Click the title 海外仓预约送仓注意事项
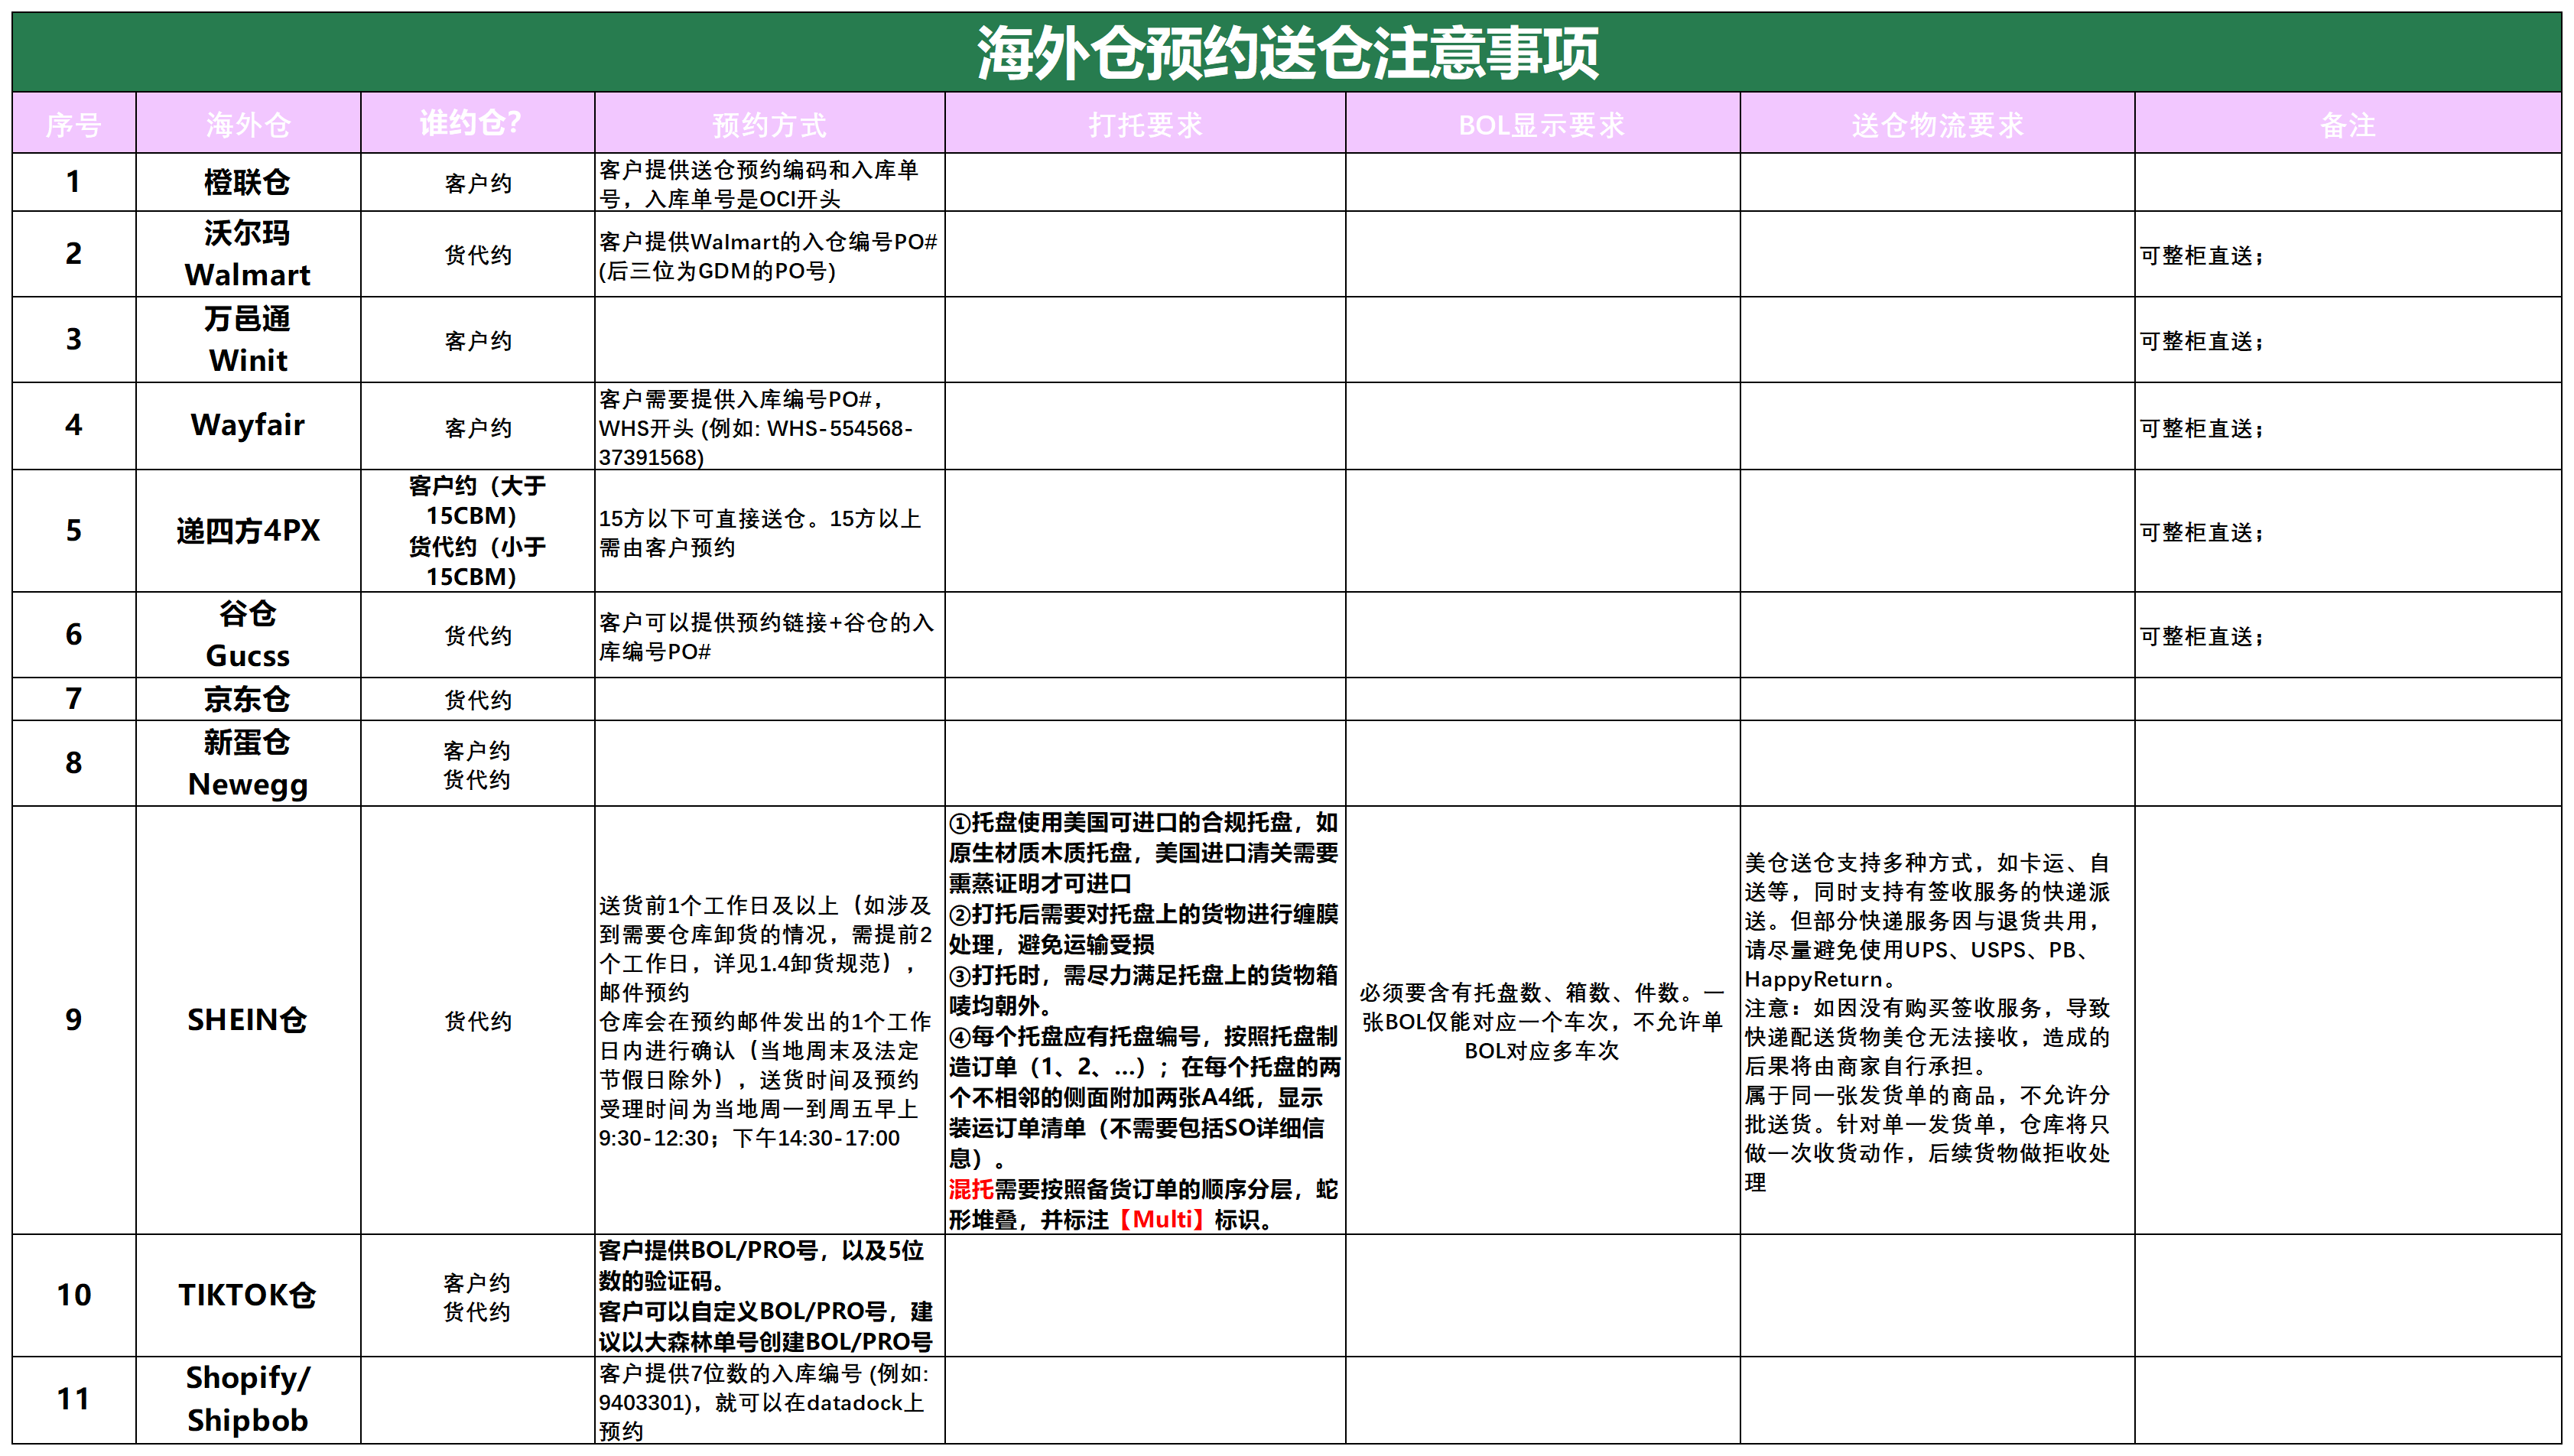2574x1456 pixels. tap(1286, 52)
